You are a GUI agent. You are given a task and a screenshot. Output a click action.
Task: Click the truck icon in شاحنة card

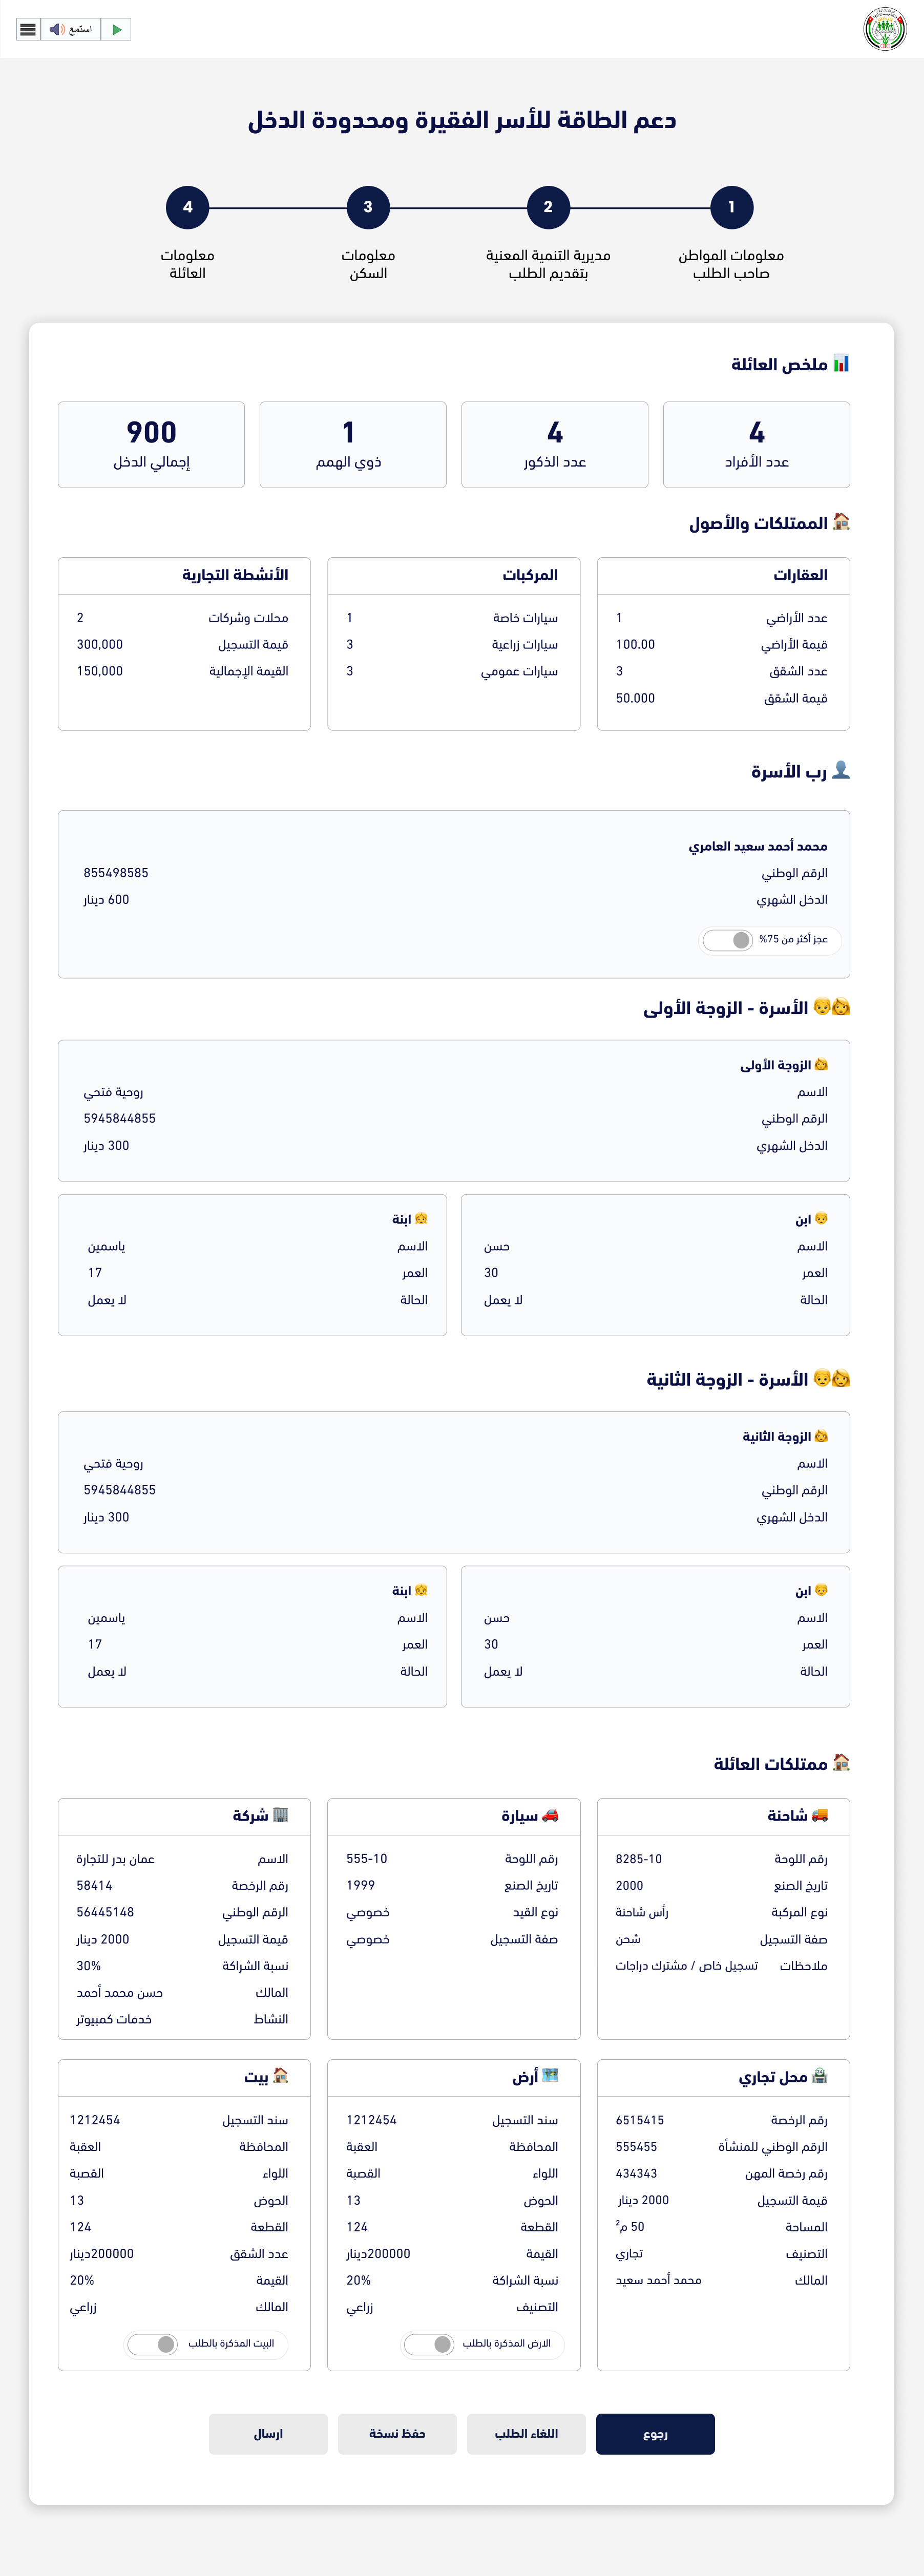[x=820, y=1815]
